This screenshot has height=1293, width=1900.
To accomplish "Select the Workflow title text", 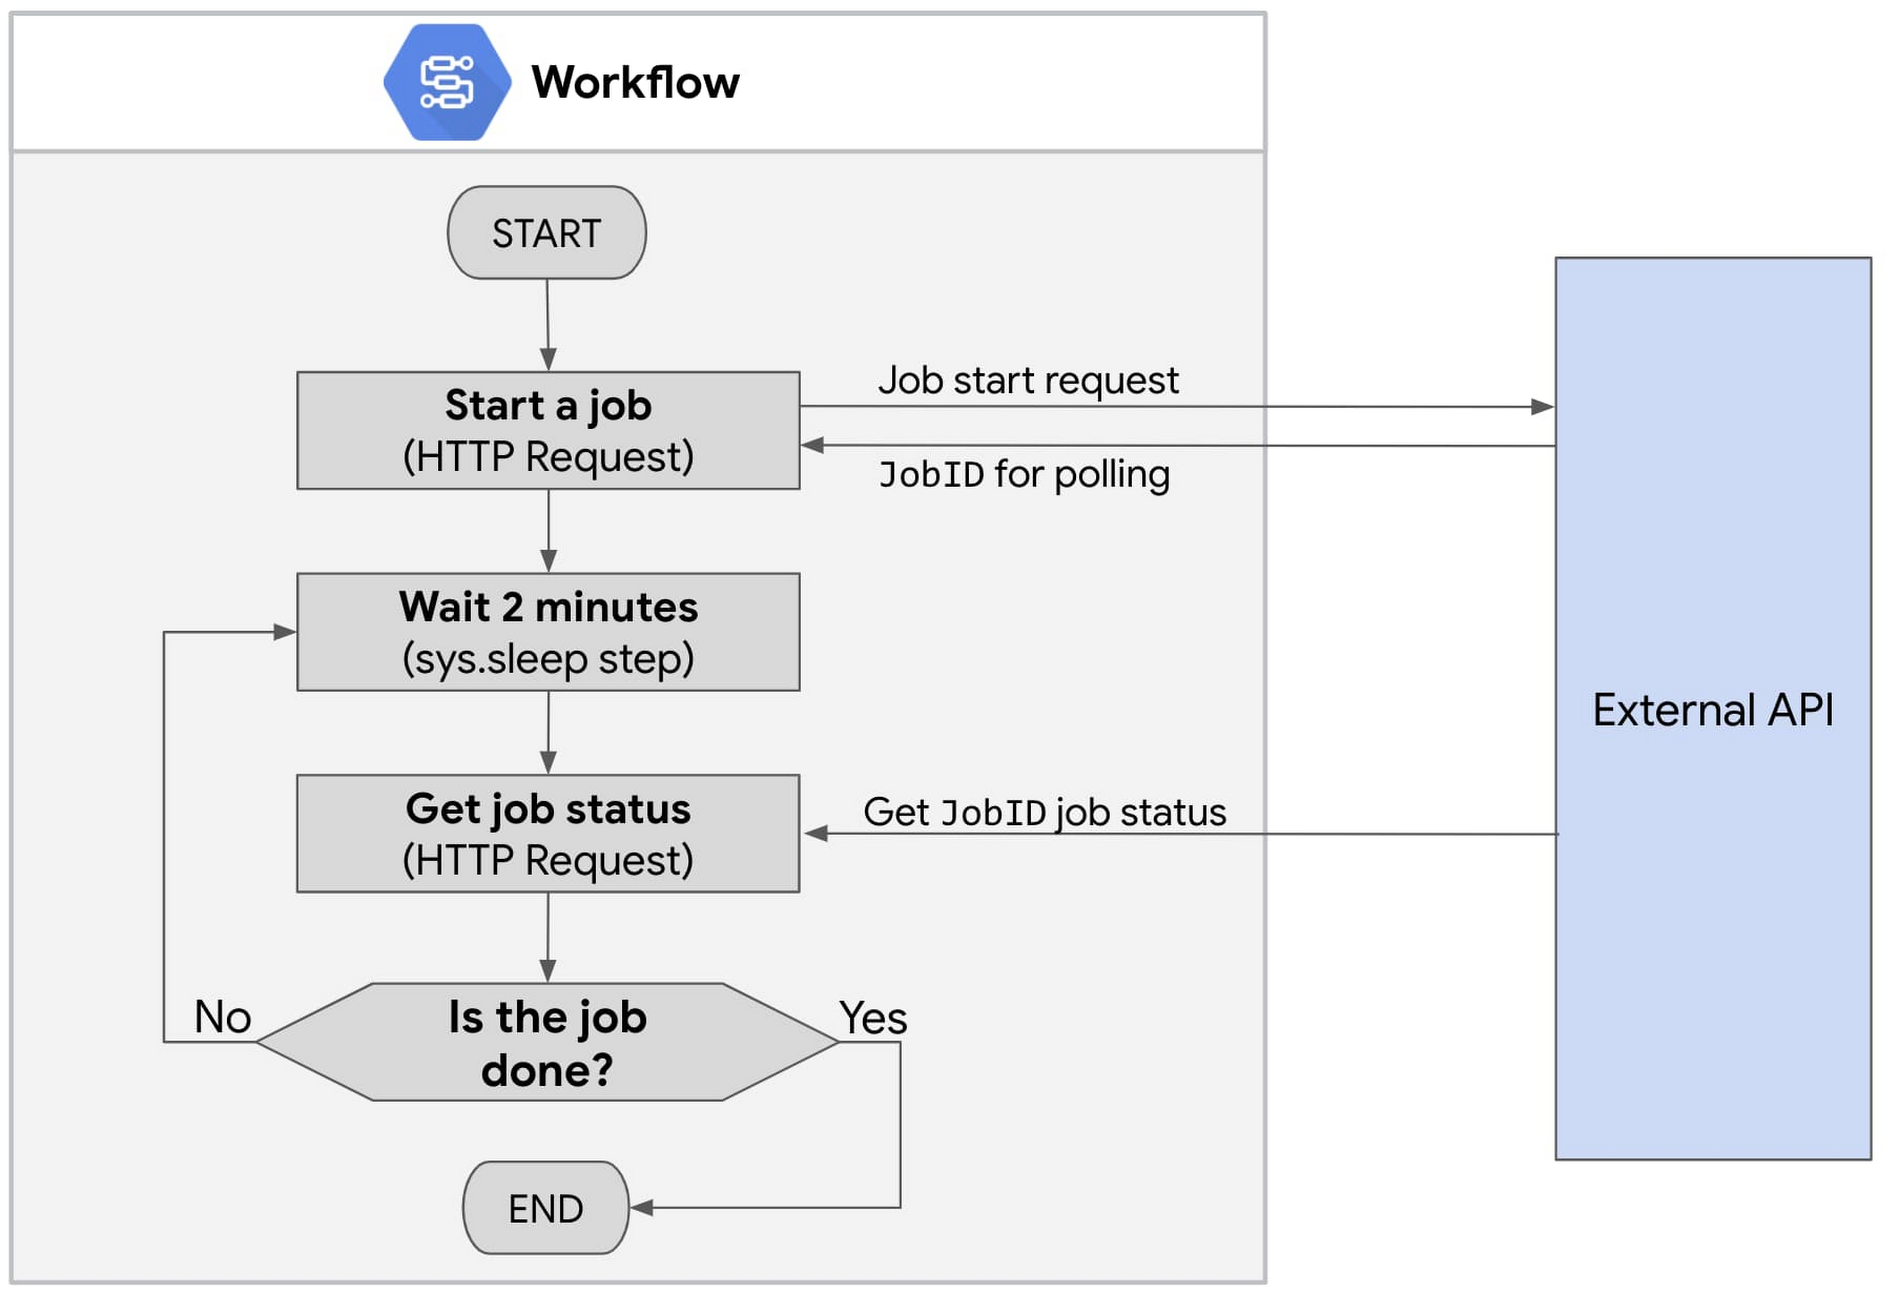I will pyautogui.click(x=635, y=82).
